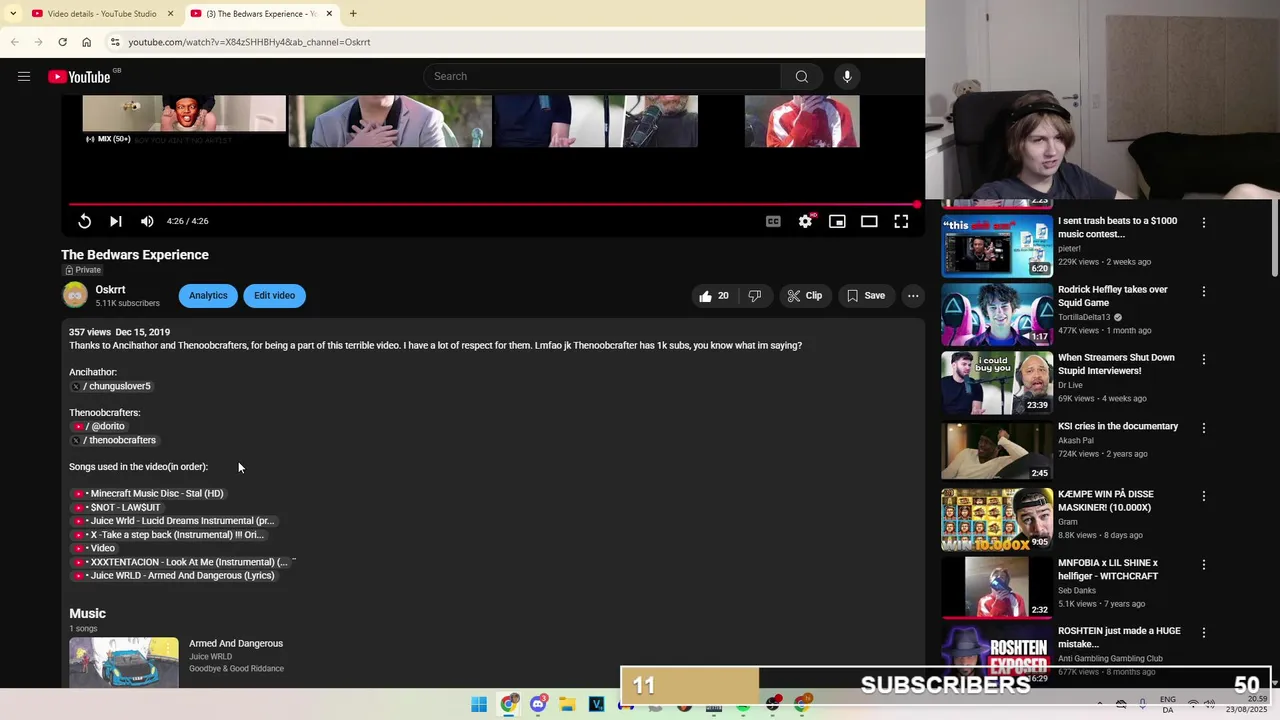Click the YouTube search input field
The image size is (1280, 720).
tap(602, 76)
